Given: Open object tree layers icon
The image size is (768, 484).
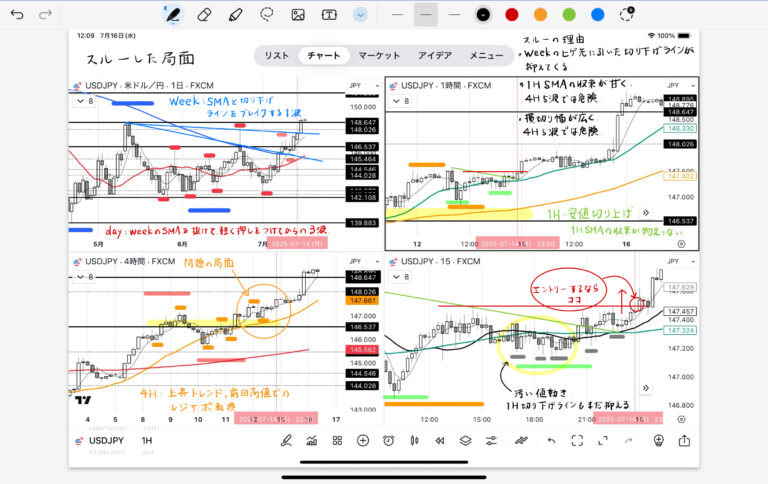Looking at the screenshot, I should [465, 440].
